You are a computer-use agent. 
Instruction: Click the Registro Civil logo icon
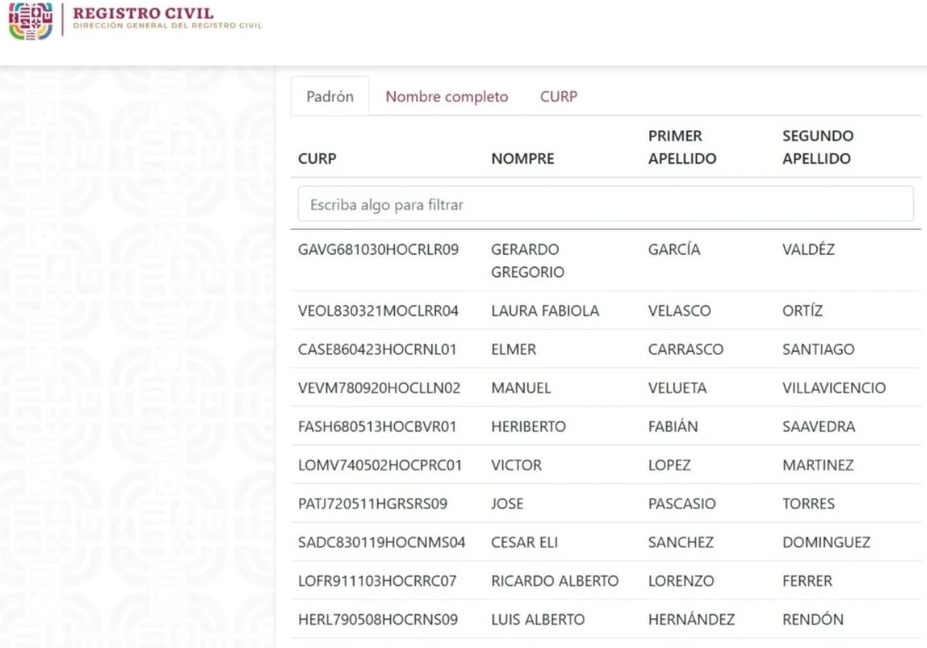pyautogui.click(x=30, y=21)
